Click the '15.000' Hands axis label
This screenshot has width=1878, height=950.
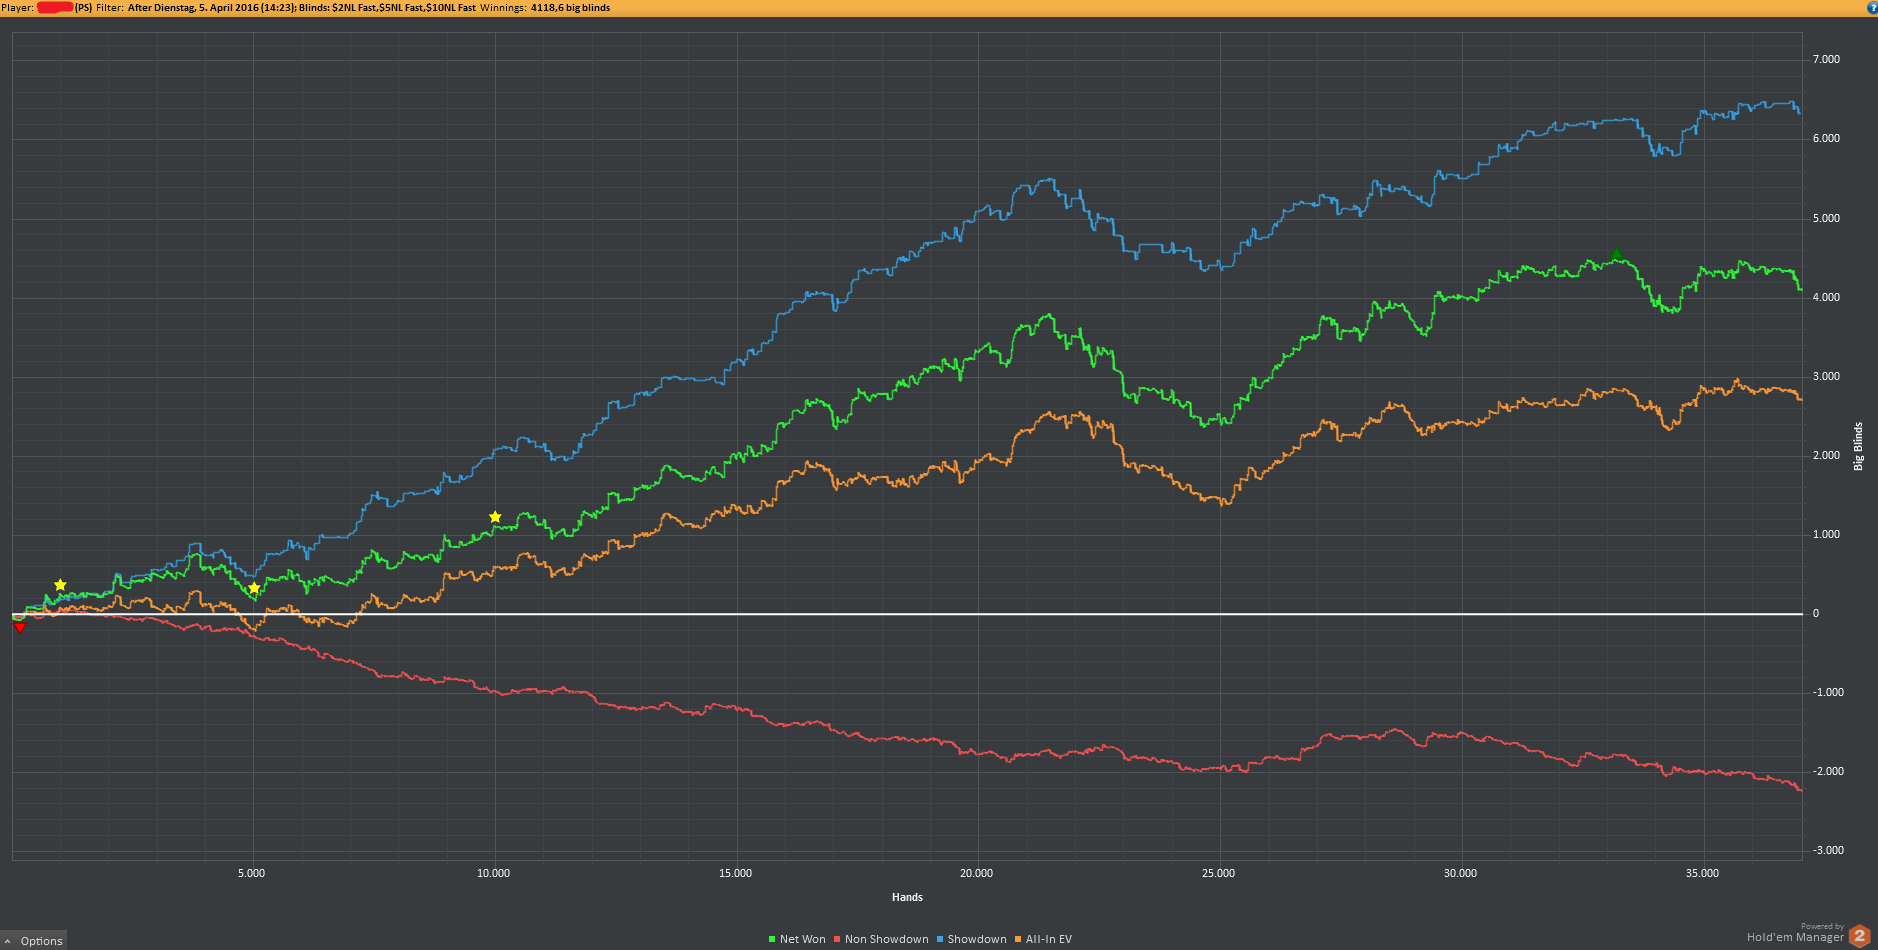pos(735,873)
